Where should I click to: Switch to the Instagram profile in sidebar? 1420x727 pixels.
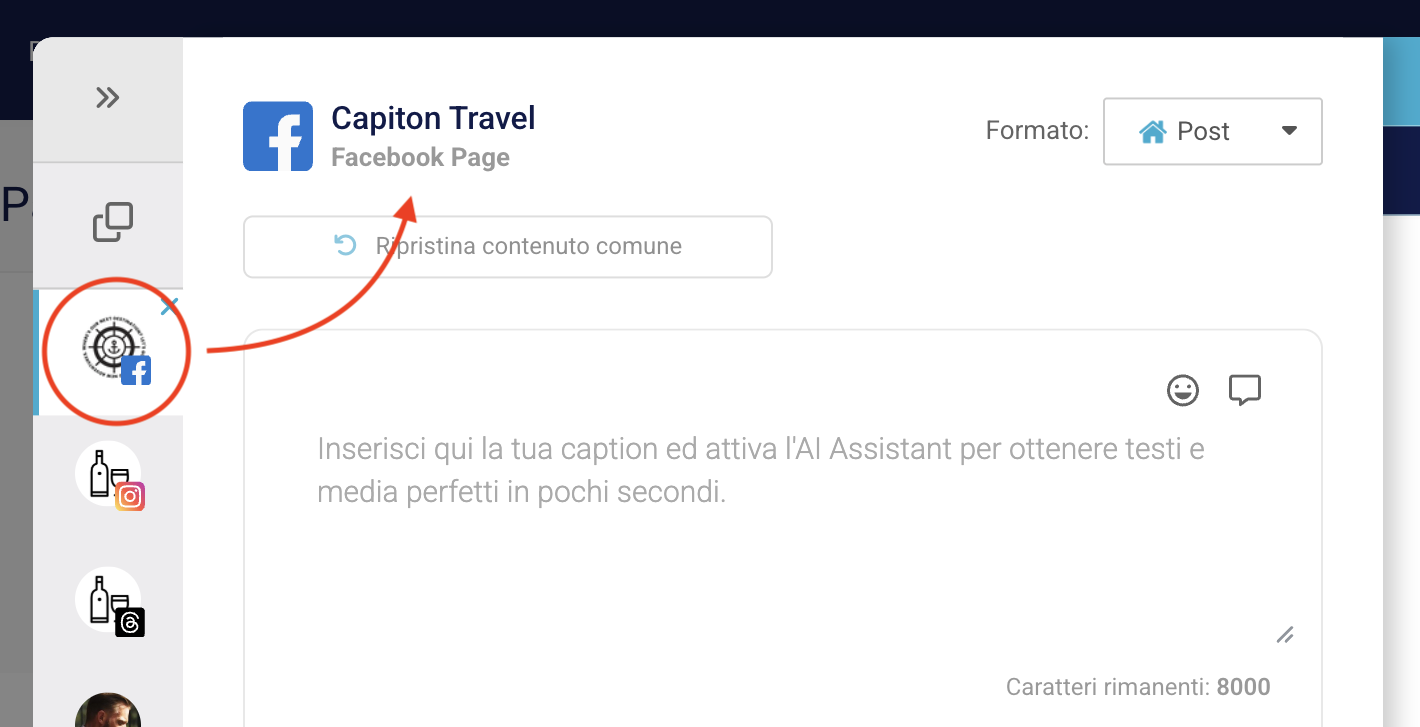108,474
